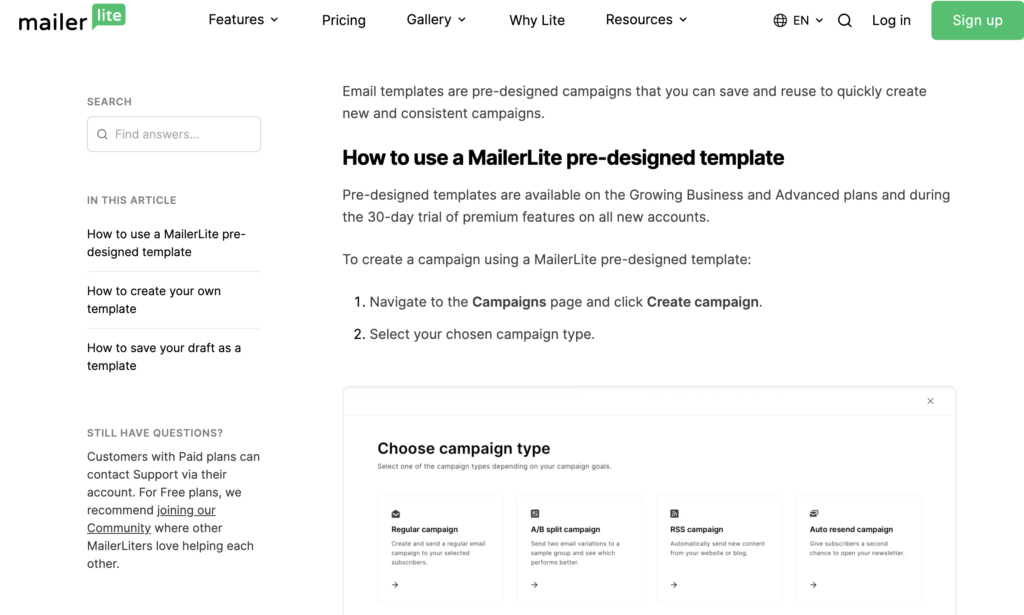Click the globe language icon
Viewport: 1024px width, 615px height.
coord(780,20)
